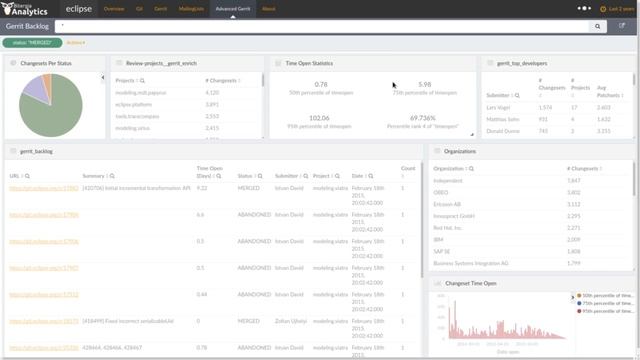Viewport: 640px width, 360px height.
Task: Click the Review-projects table scrollbar
Action: pyautogui.click(x=262, y=80)
